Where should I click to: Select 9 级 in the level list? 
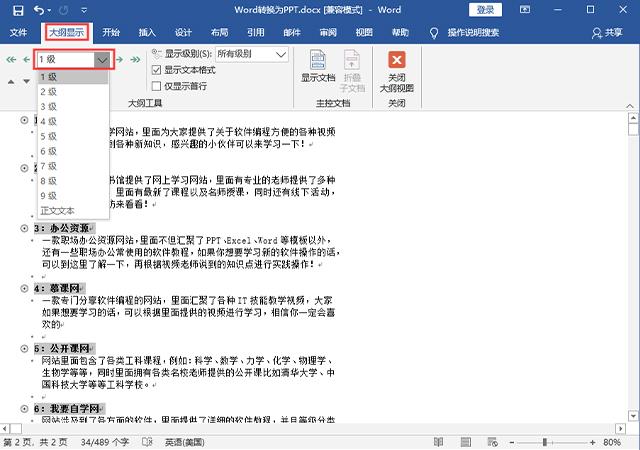pyautogui.click(x=73, y=196)
